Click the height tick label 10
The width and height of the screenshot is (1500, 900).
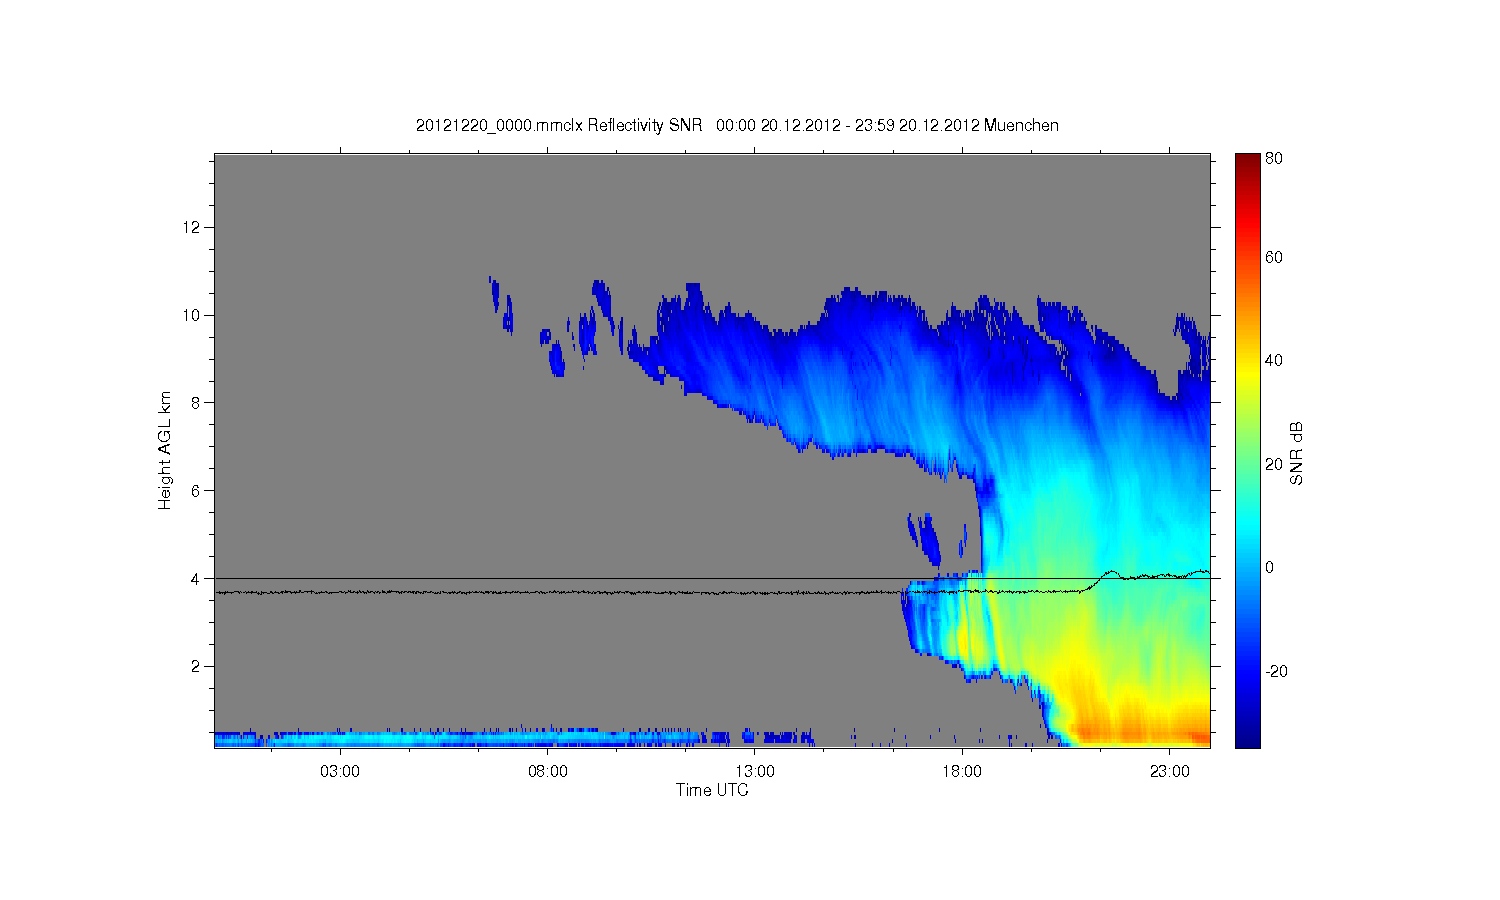[x=192, y=315]
